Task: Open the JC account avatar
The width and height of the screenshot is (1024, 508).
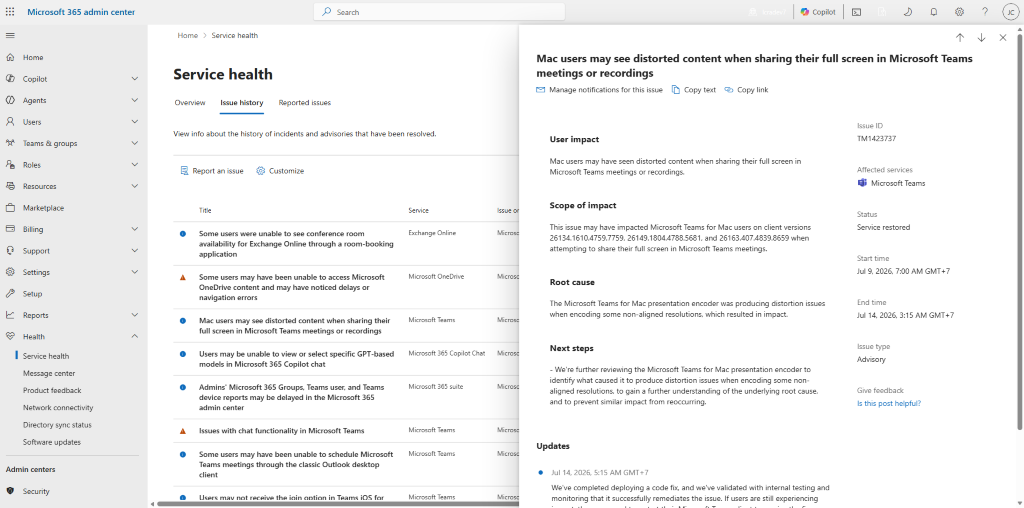Action: [x=1010, y=12]
